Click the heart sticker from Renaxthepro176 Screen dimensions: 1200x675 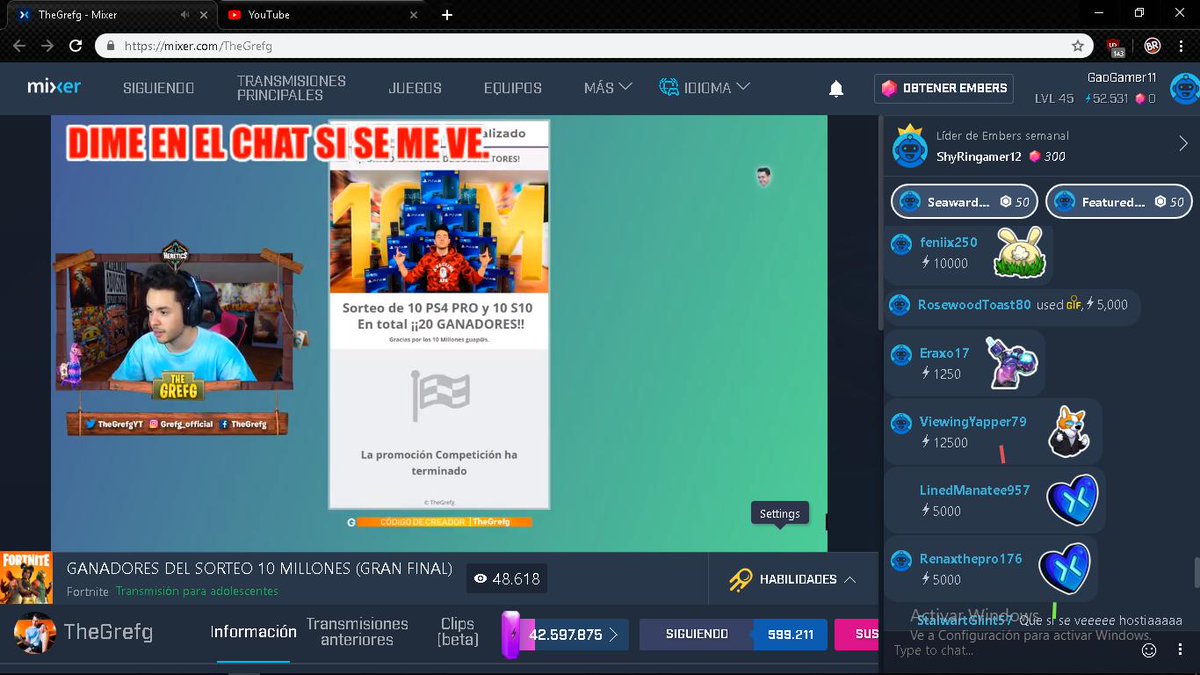pos(1064,569)
